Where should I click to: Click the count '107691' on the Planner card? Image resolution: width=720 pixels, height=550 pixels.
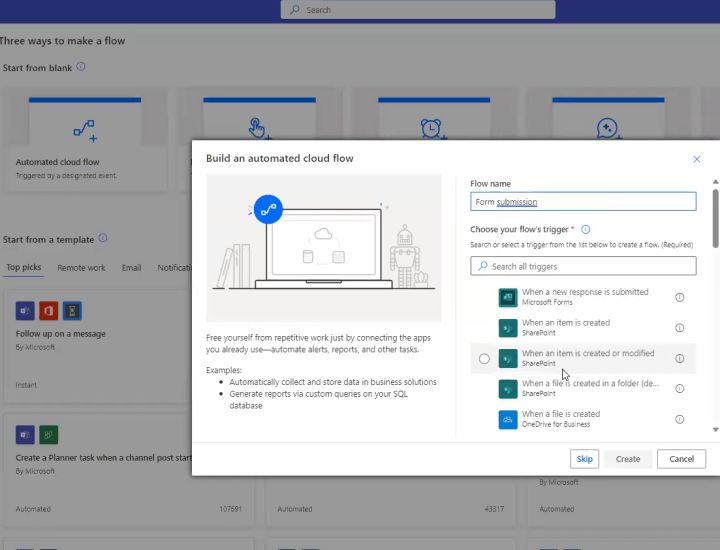point(231,509)
